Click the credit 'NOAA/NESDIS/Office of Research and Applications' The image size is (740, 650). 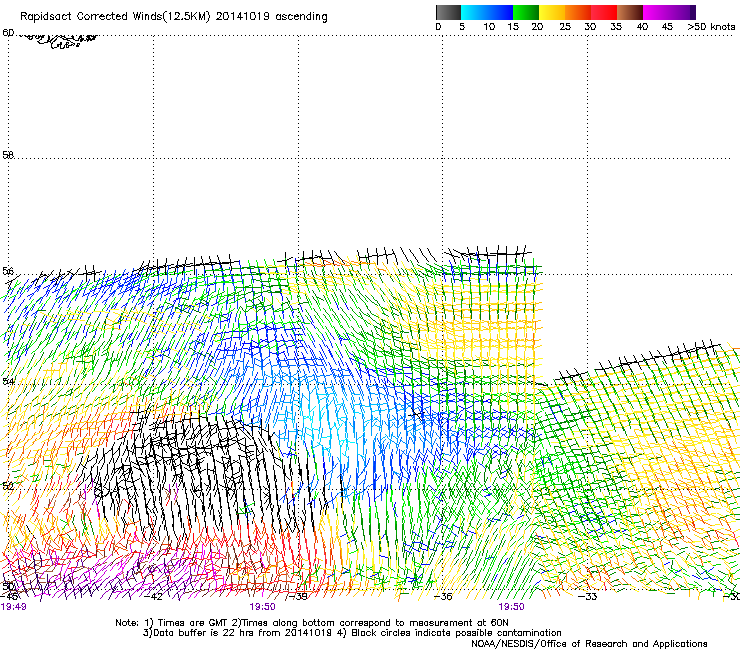589,644
